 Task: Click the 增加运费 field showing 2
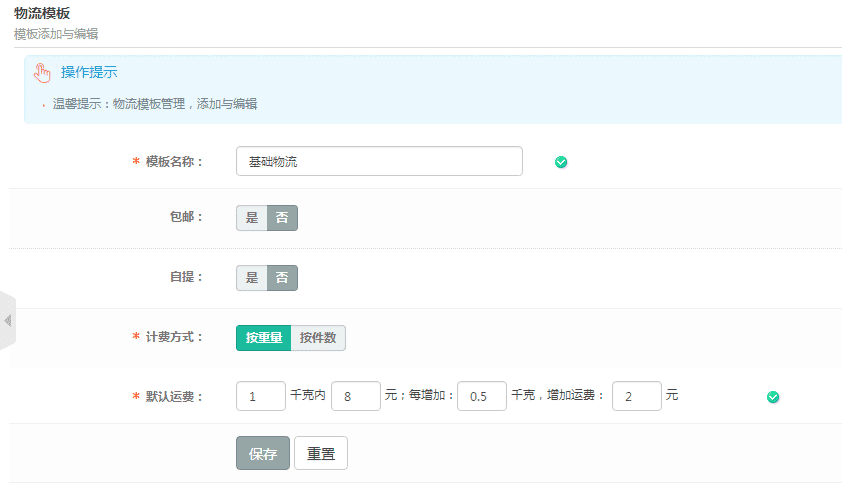(636, 397)
